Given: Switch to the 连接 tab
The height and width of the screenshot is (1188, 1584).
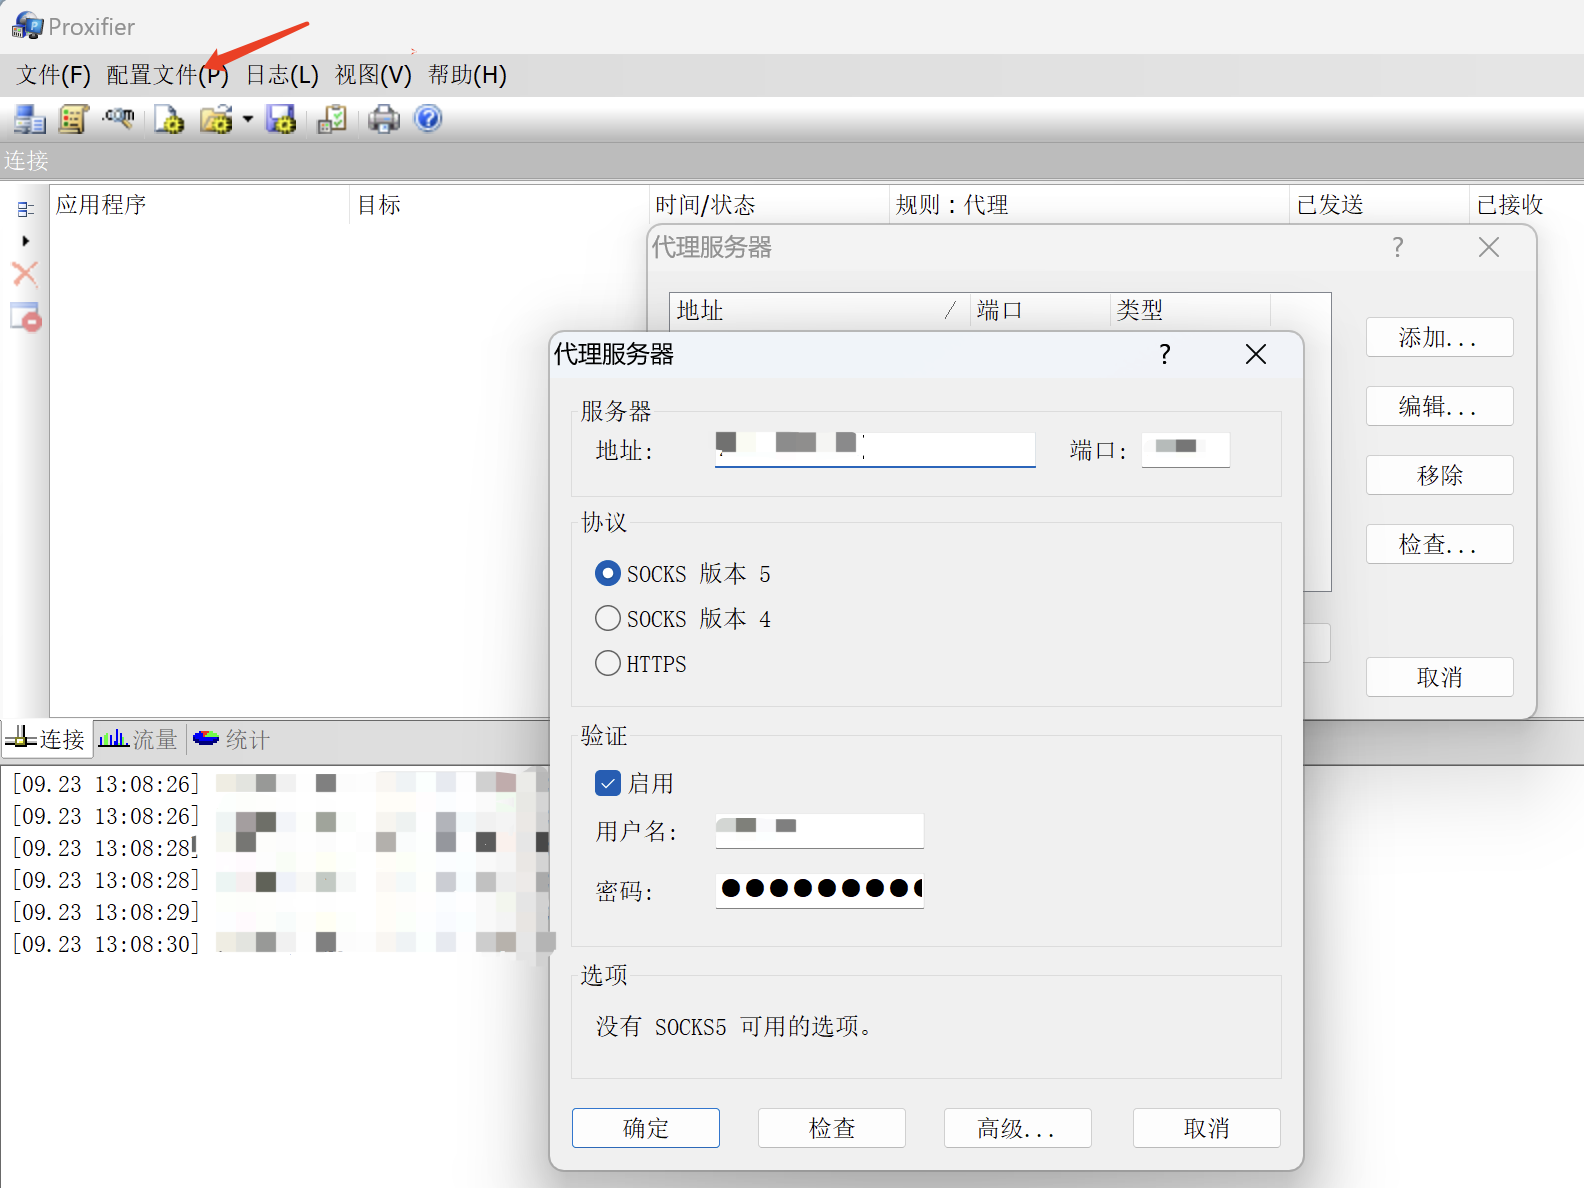Looking at the screenshot, I should (x=46, y=739).
